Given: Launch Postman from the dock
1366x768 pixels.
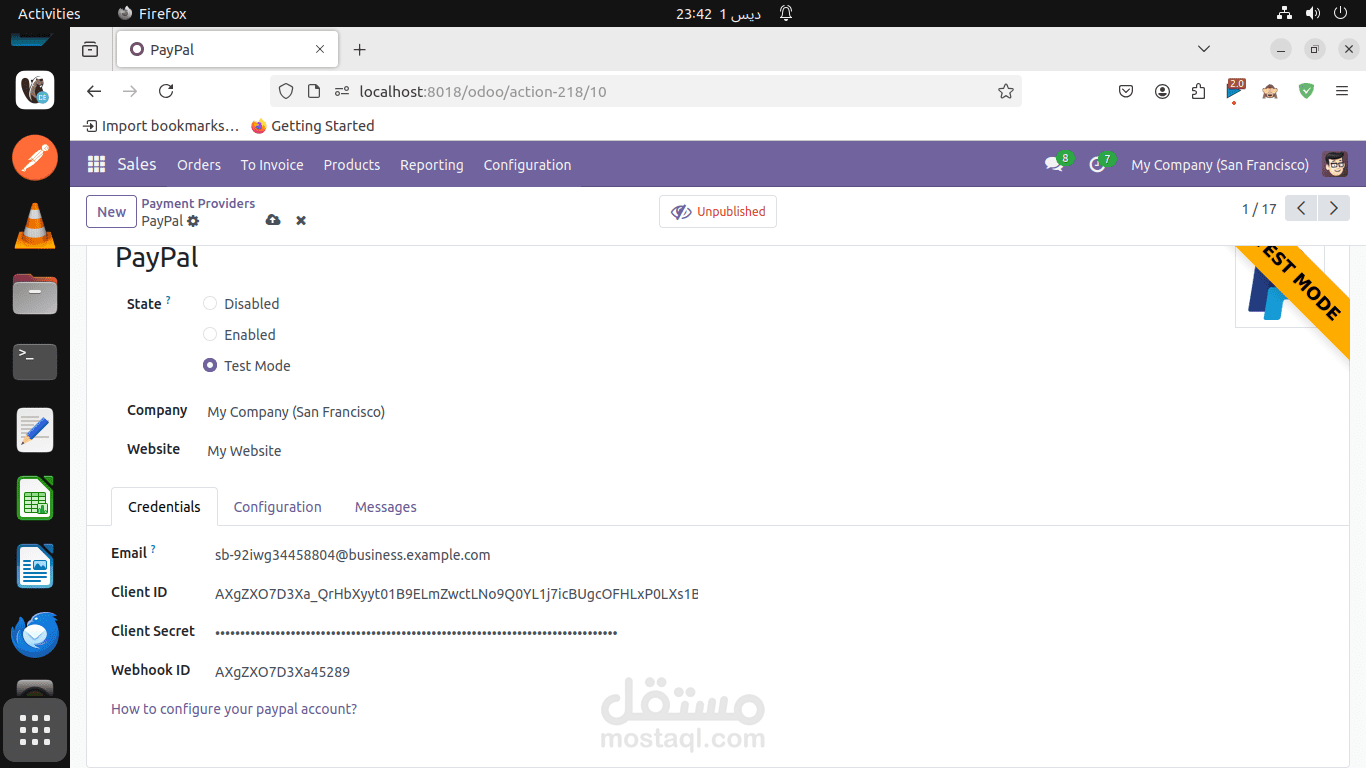Looking at the screenshot, I should pos(35,156).
